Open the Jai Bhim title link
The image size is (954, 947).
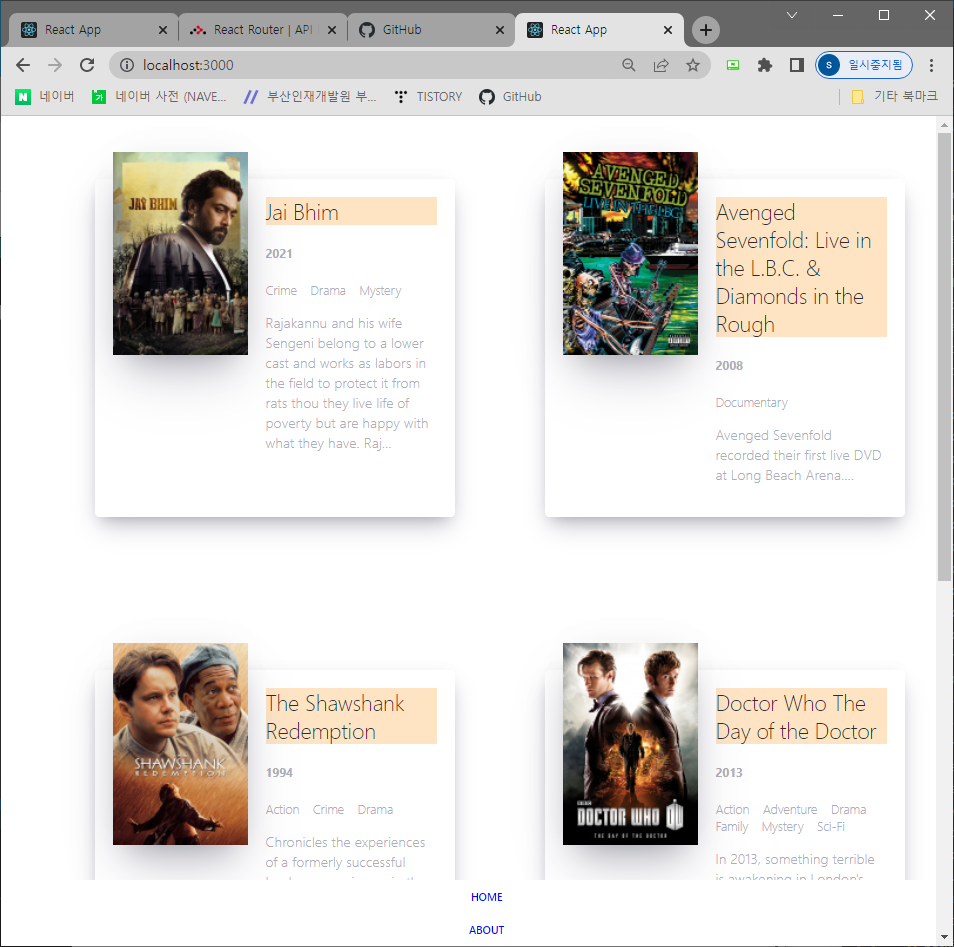351,211
